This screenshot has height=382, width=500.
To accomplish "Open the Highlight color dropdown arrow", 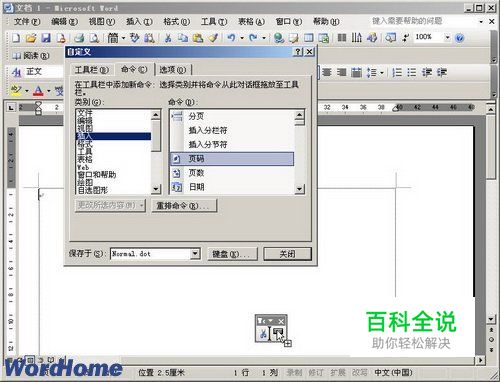I will click(27, 91).
